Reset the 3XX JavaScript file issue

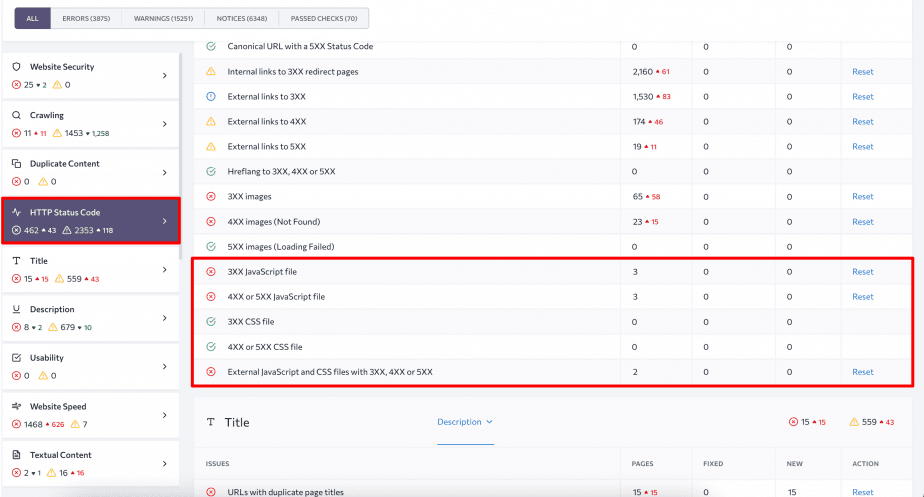click(x=862, y=272)
